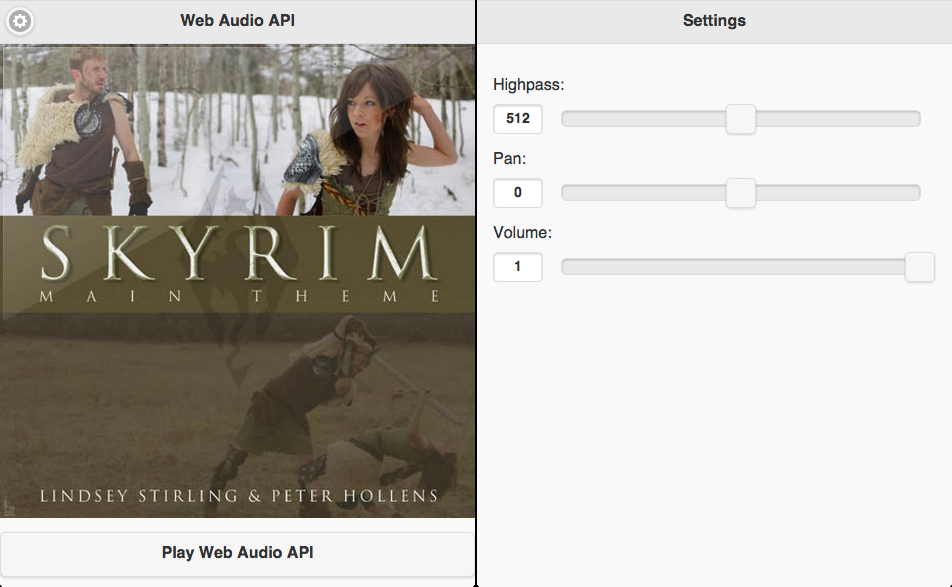Viewport: 952px width, 587px height.
Task: Click the Play Web Audio API button
Action: (x=237, y=553)
